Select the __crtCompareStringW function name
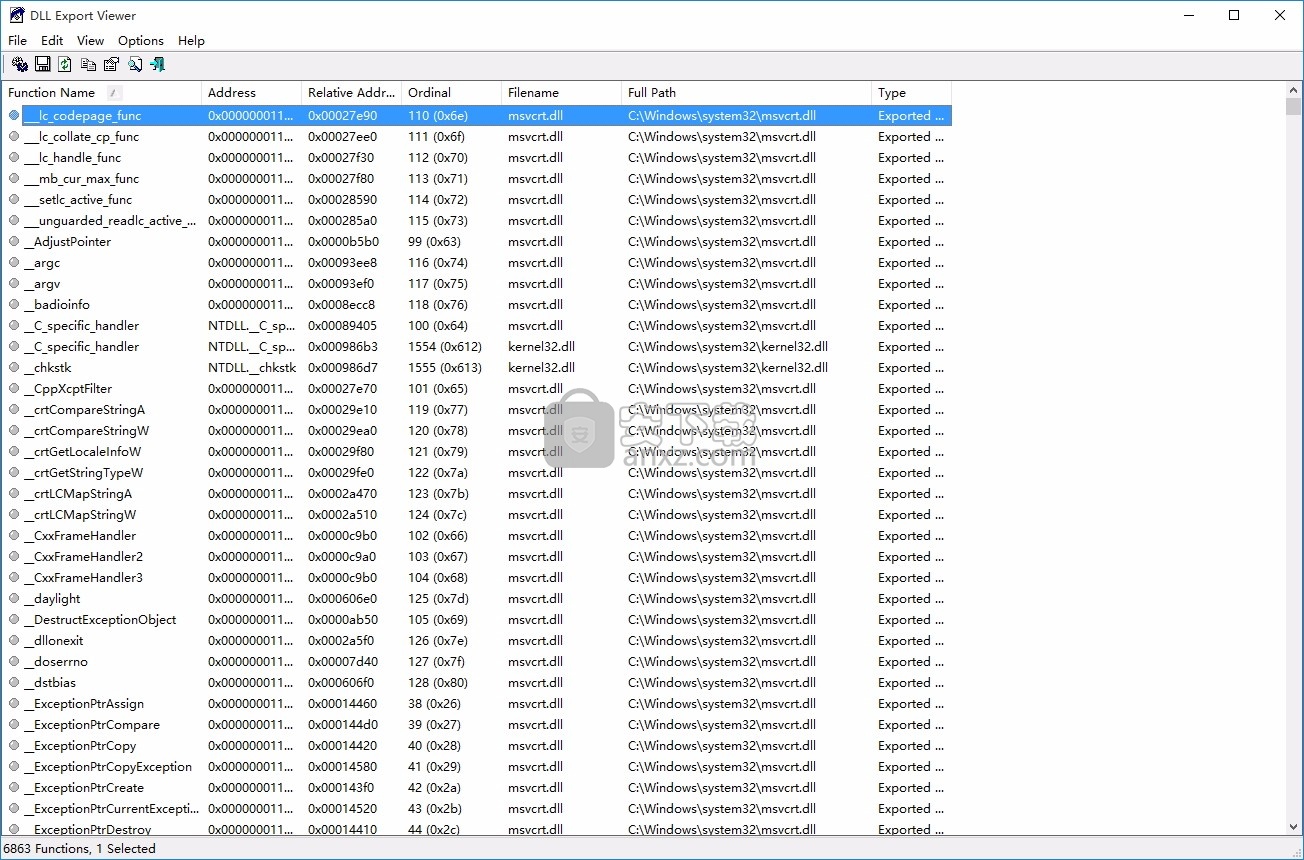The height and width of the screenshot is (860, 1304). coord(87,431)
